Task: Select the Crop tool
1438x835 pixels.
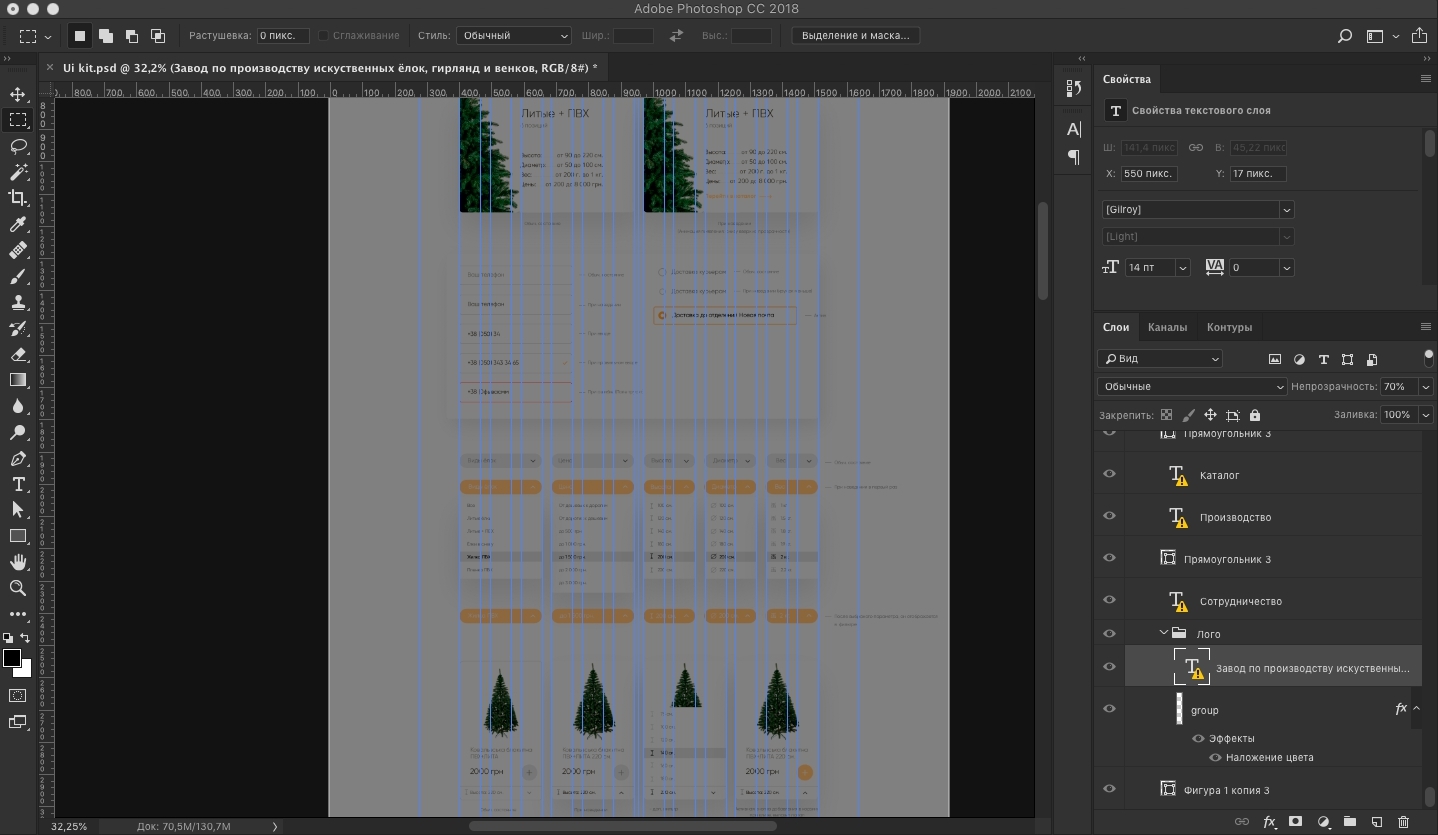Action: pos(18,198)
